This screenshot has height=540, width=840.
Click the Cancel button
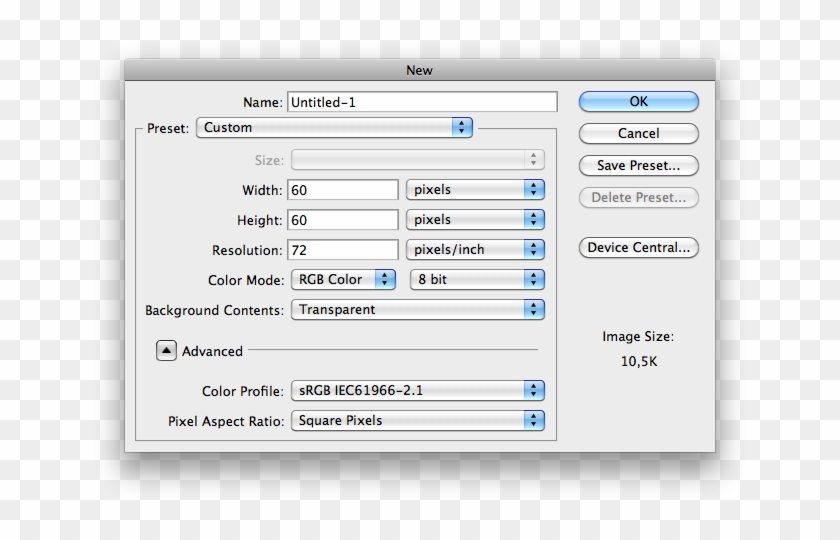tap(639, 133)
